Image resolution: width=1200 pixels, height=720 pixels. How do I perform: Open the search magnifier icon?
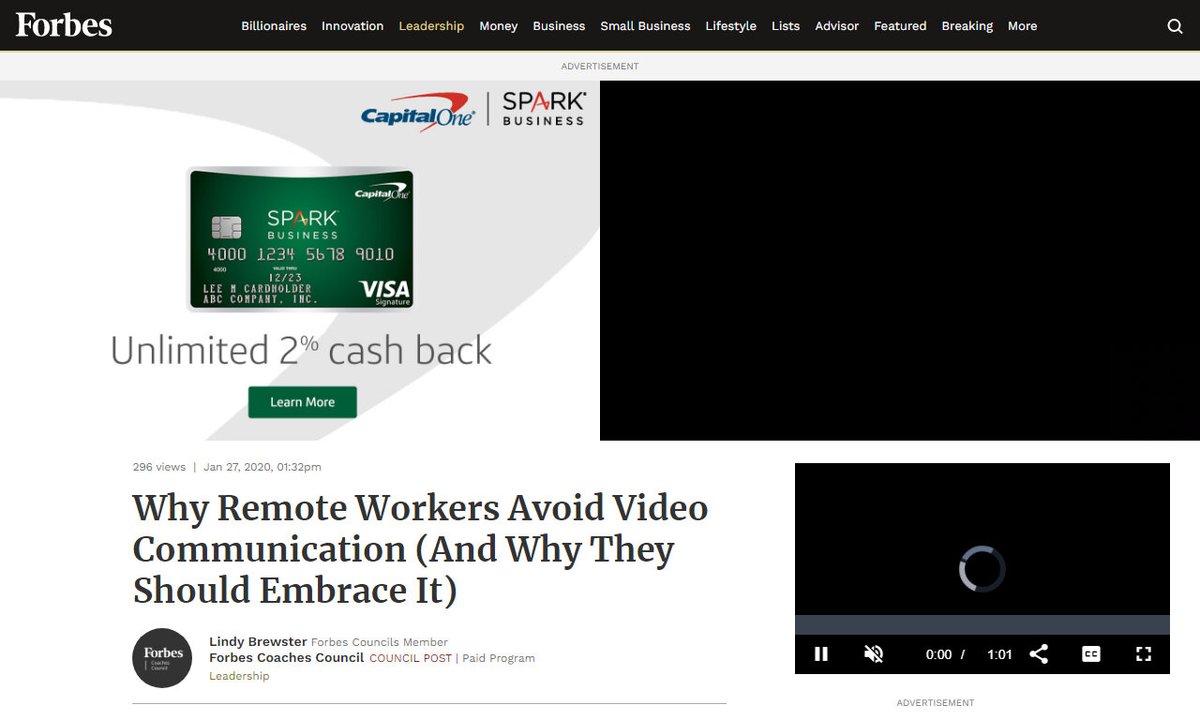point(1175,26)
